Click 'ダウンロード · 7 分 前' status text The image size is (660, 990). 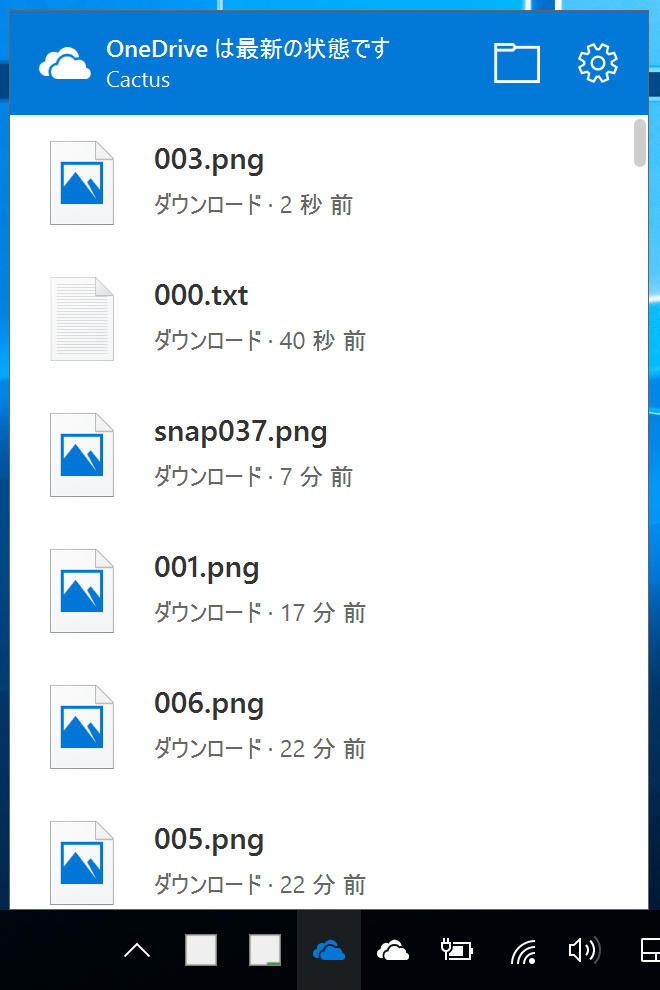pyautogui.click(x=253, y=477)
